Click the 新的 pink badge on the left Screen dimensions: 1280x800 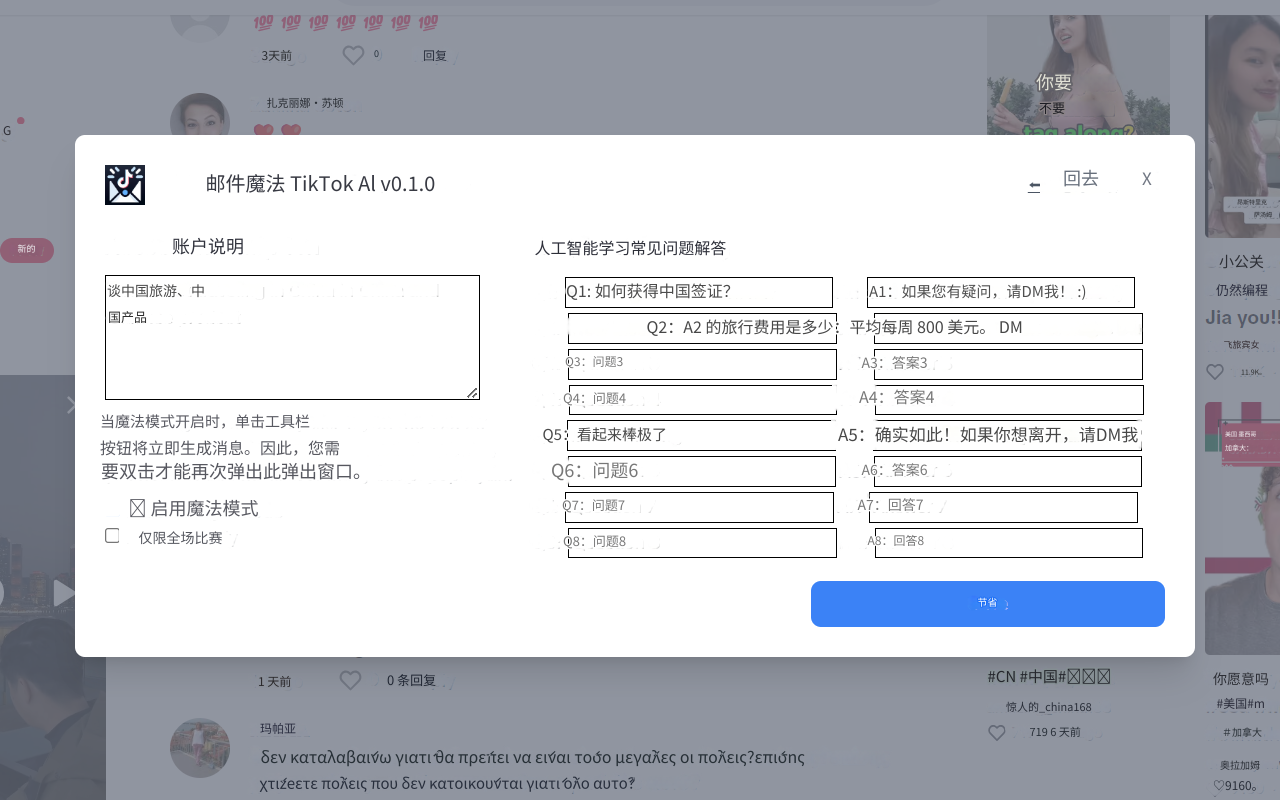pos(27,250)
